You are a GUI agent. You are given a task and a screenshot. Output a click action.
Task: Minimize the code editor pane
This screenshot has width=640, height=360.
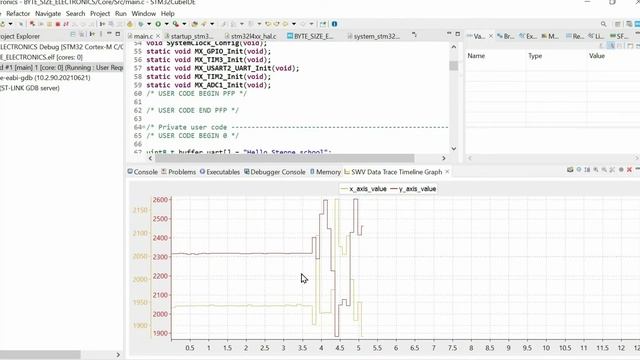449,33
